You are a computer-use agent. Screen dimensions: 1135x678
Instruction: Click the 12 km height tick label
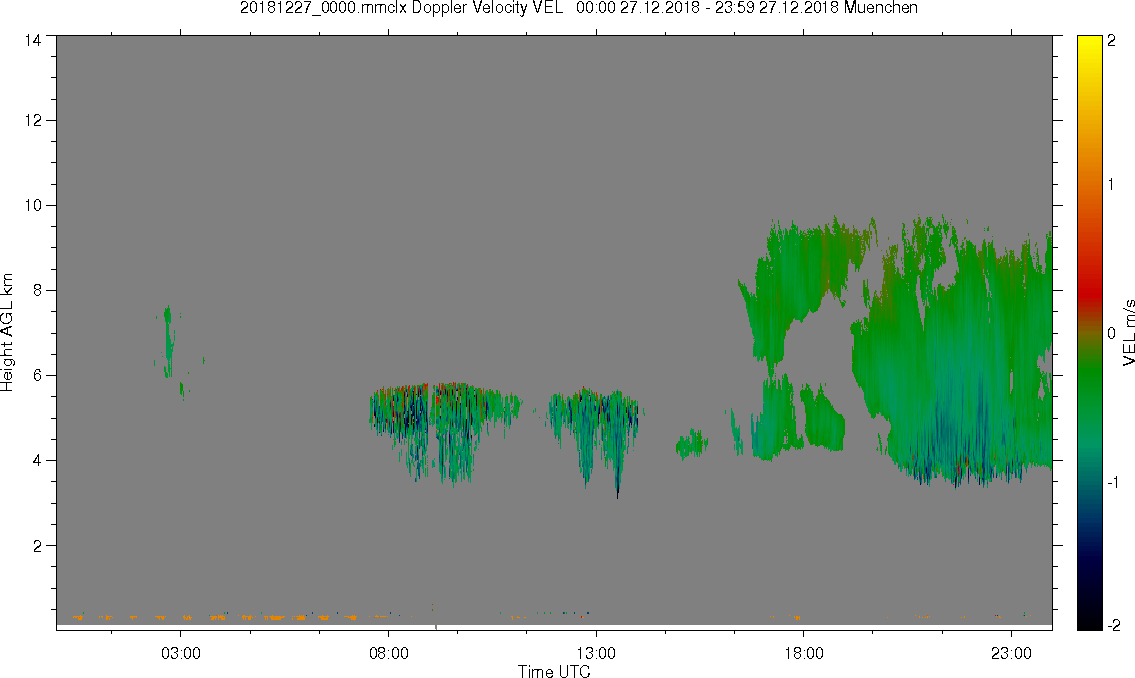coord(33,120)
